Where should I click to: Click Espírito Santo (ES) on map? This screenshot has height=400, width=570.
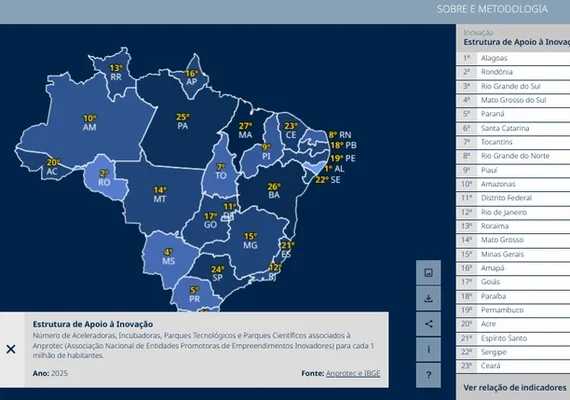tap(287, 249)
